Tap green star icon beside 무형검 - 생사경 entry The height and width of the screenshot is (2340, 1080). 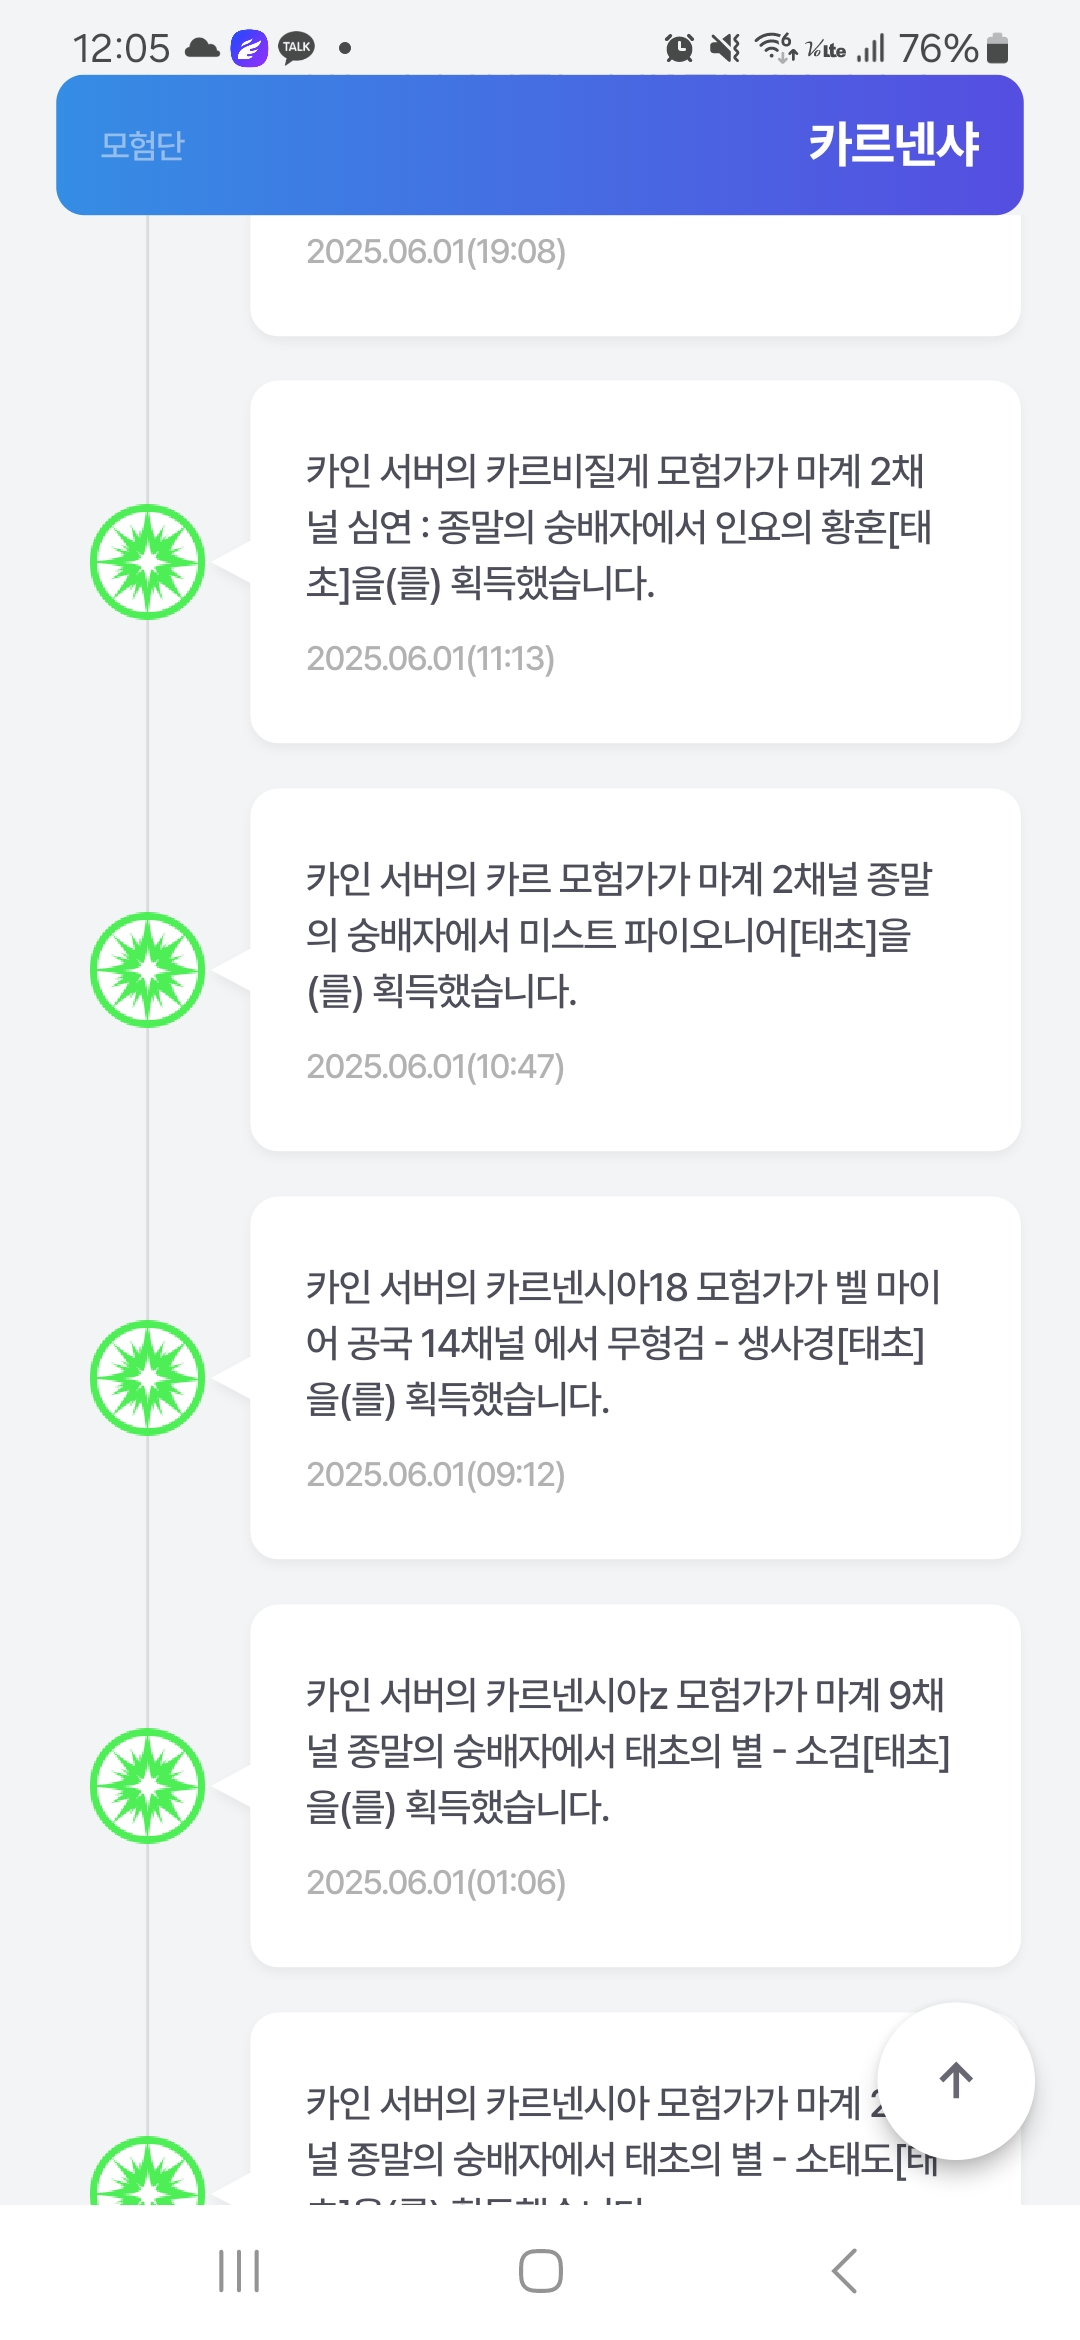[x=148, y=1378]
